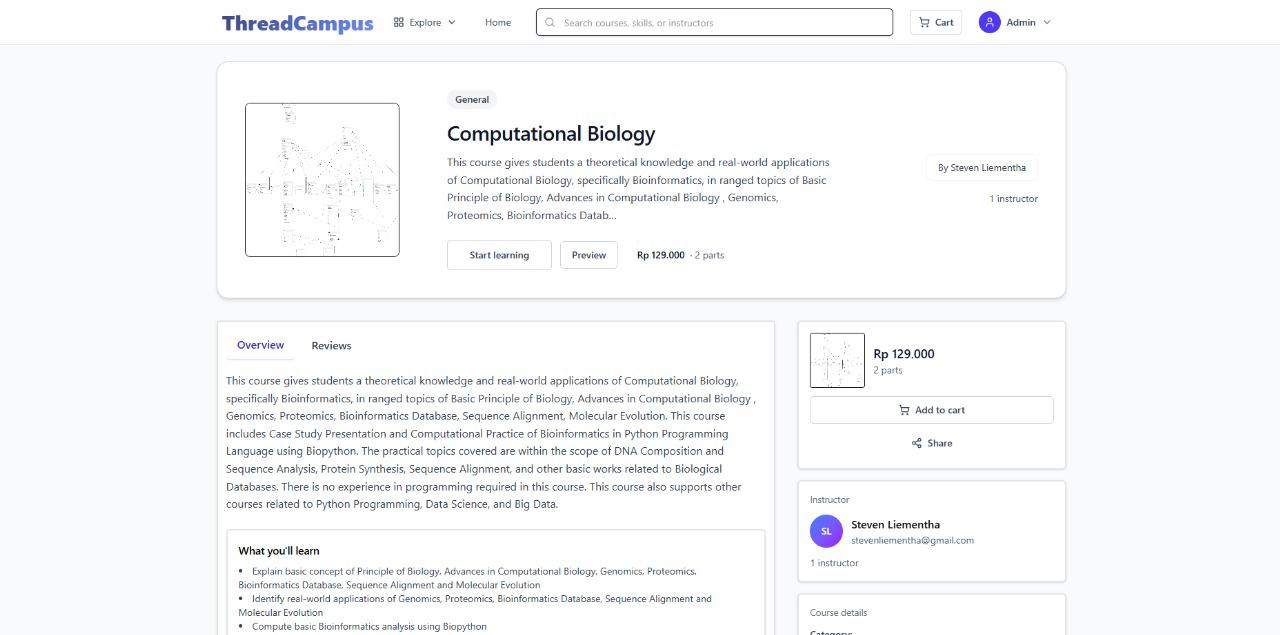Screen dimensions: 1280x635
Task: Focus the course search field
Action: pos(720,22)
